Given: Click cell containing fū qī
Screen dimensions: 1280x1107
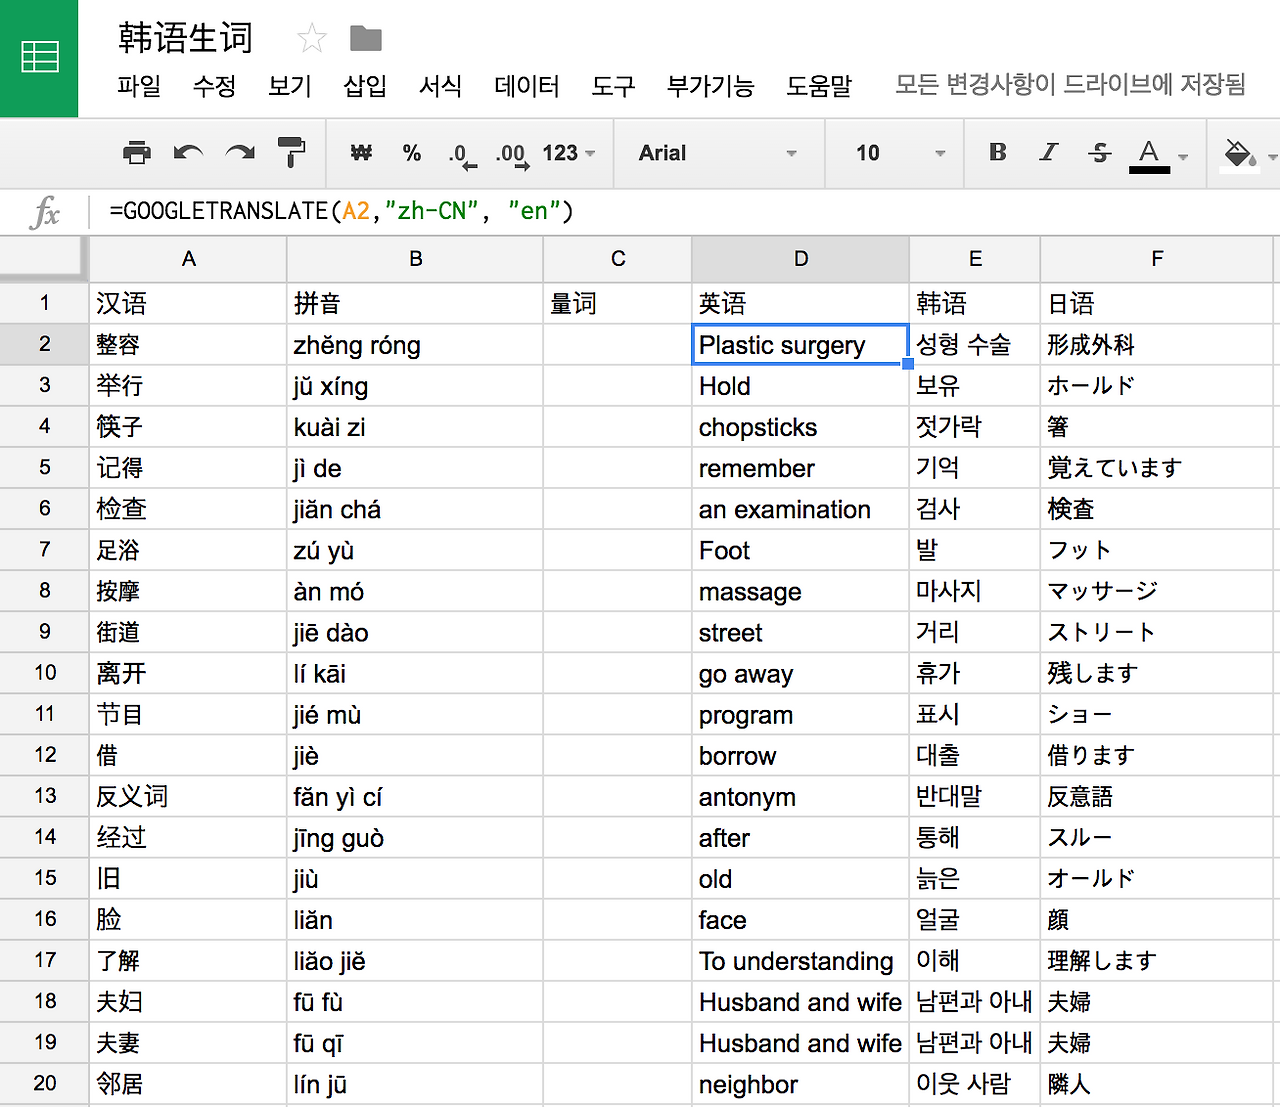Looking at the screenshot, I should [415, 1042].
